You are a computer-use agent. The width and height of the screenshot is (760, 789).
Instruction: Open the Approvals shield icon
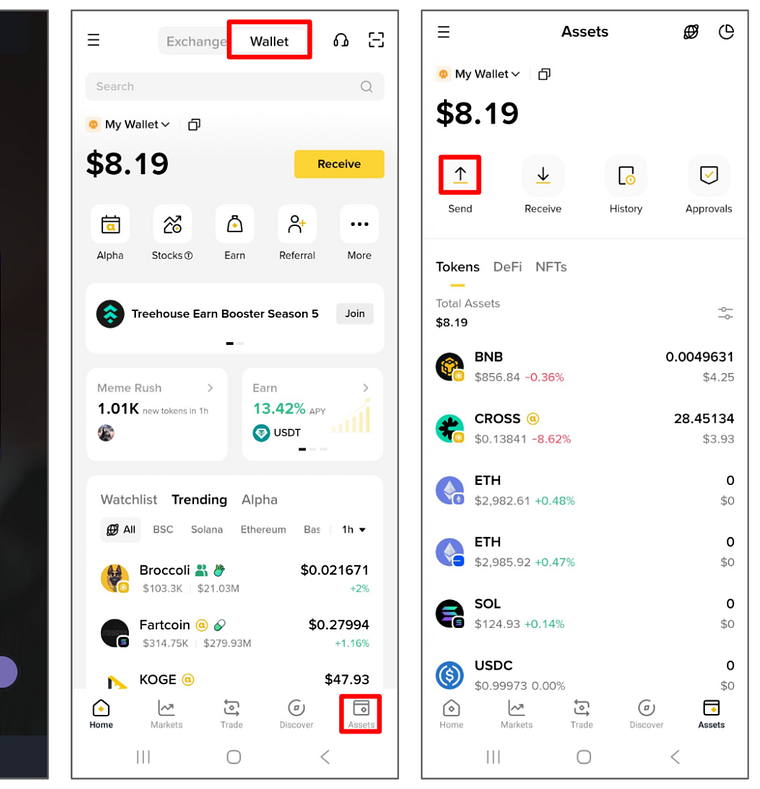pyautogui.click(x=708, y=176)
